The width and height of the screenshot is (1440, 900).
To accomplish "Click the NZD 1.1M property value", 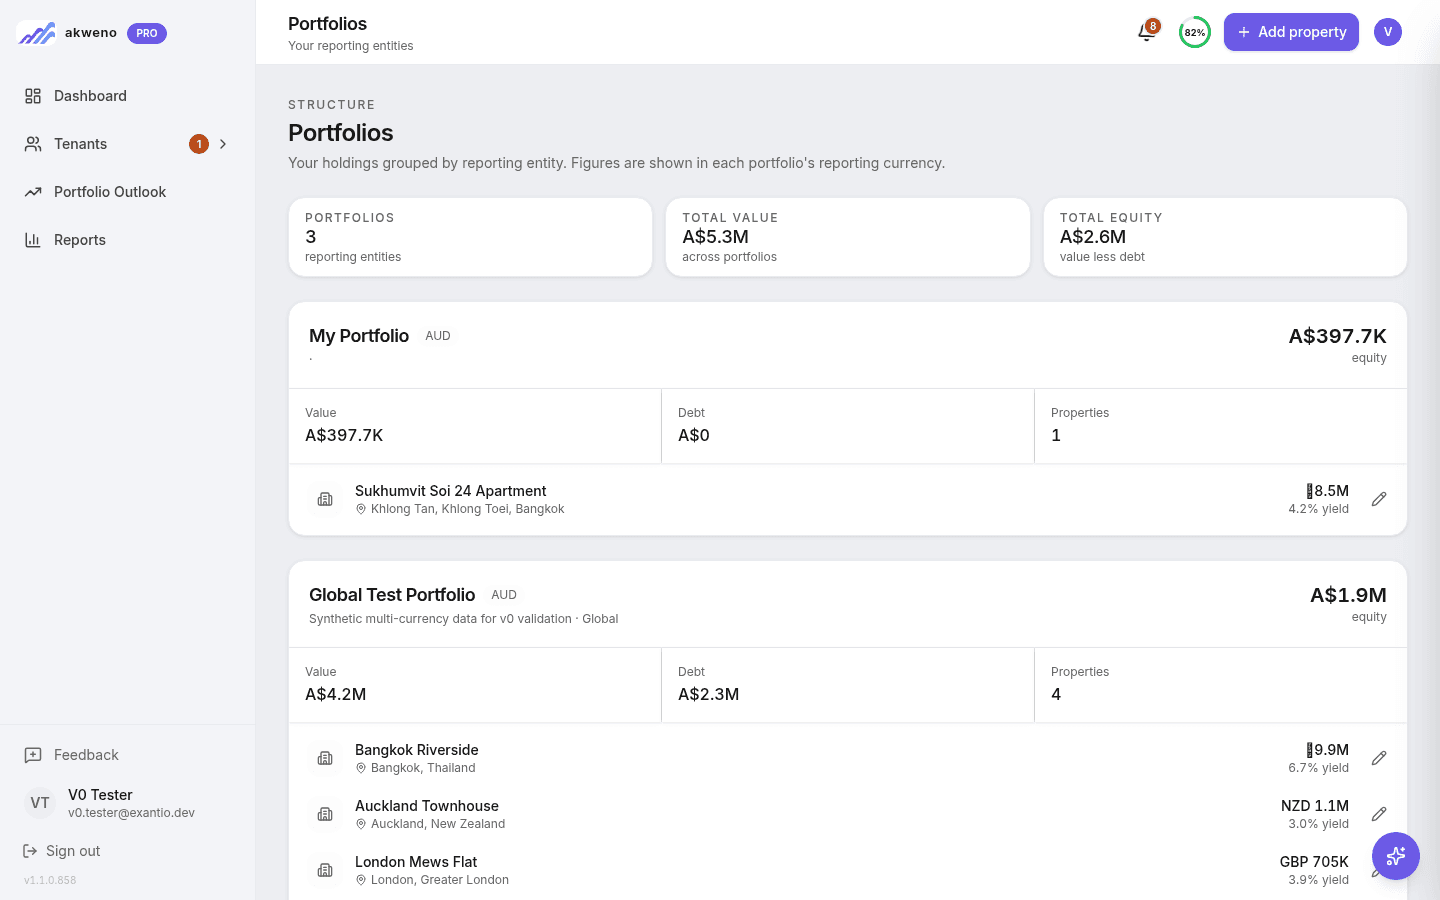I will tap(1315, 806).
